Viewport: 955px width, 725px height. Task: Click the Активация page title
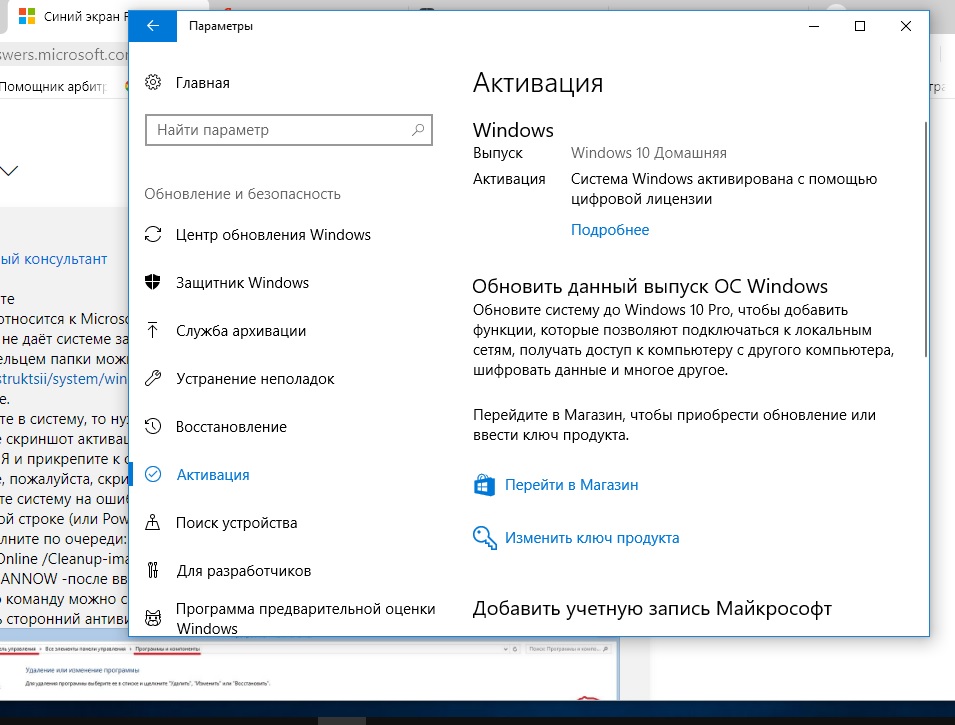coord(538,82)
